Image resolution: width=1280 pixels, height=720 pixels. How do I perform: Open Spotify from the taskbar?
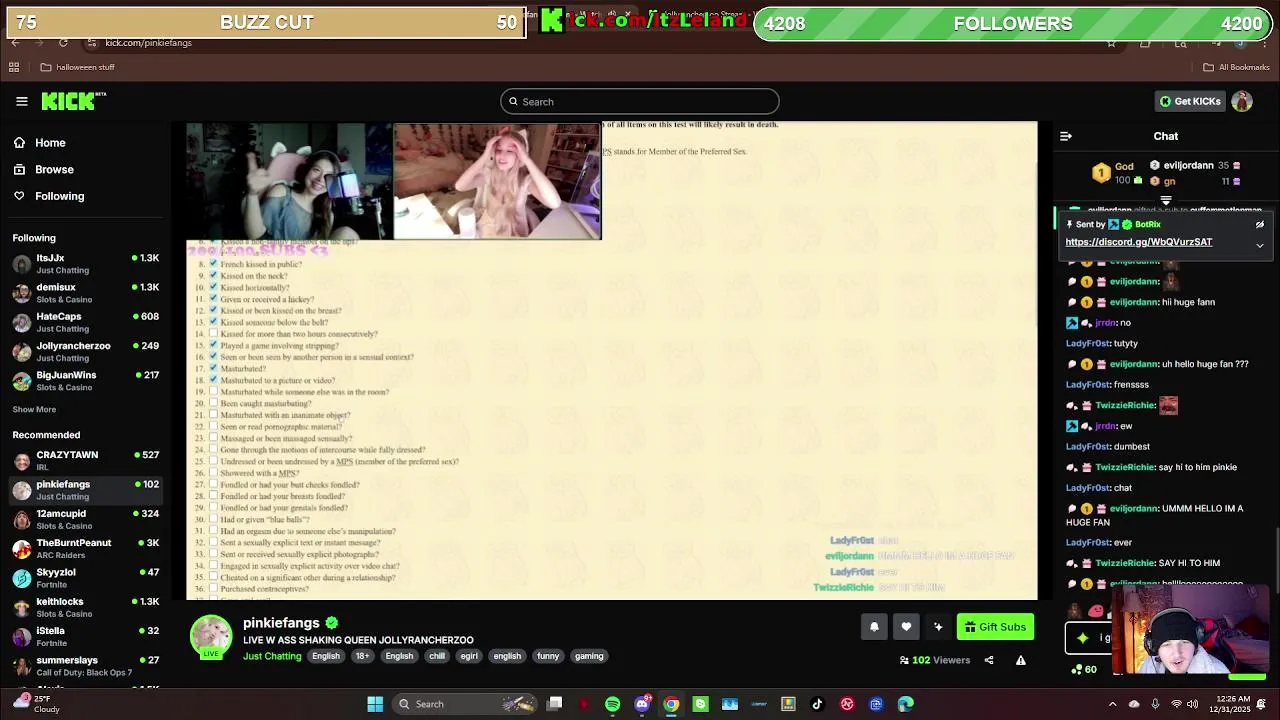point(612,704)
